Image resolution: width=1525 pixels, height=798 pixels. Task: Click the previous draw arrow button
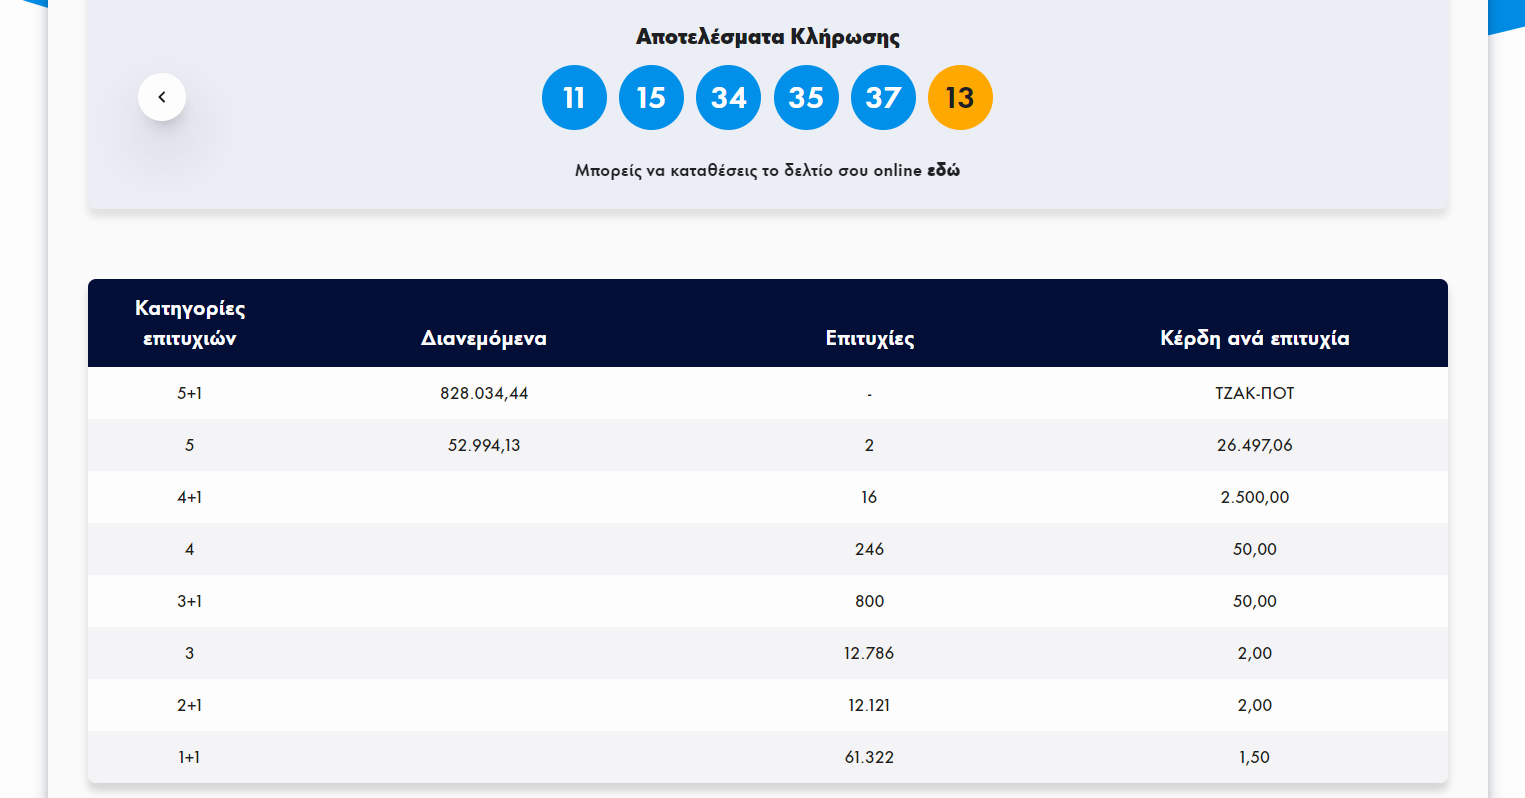pyautogui.click(x=162, y=97)
